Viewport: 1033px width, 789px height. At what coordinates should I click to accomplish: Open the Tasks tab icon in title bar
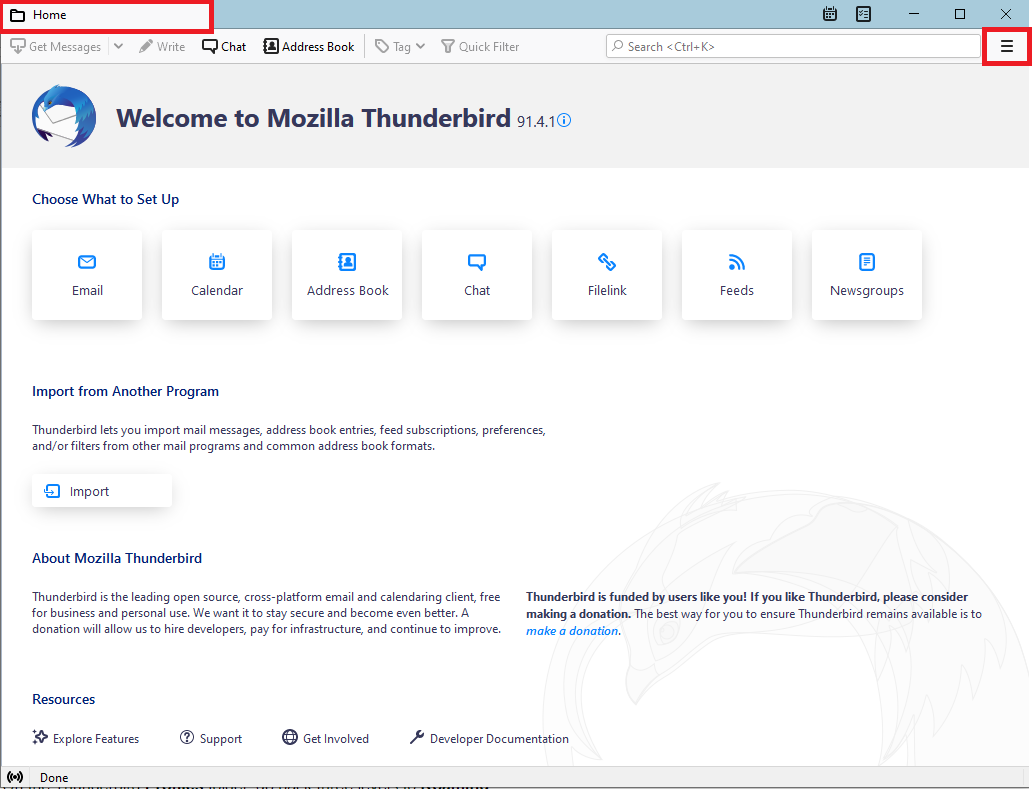pos(863,14)
